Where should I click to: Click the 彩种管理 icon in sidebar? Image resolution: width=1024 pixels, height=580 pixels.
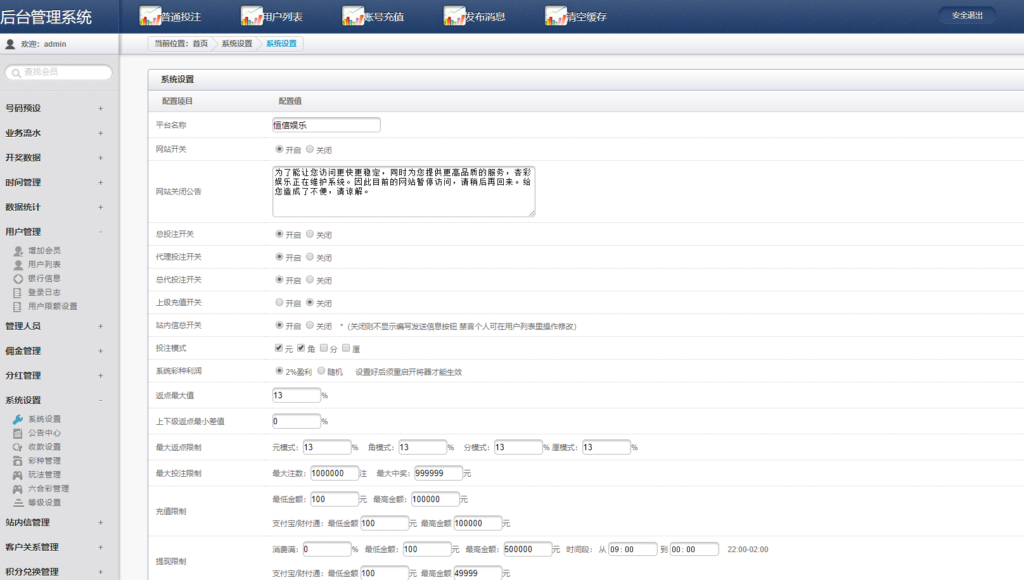18,461
